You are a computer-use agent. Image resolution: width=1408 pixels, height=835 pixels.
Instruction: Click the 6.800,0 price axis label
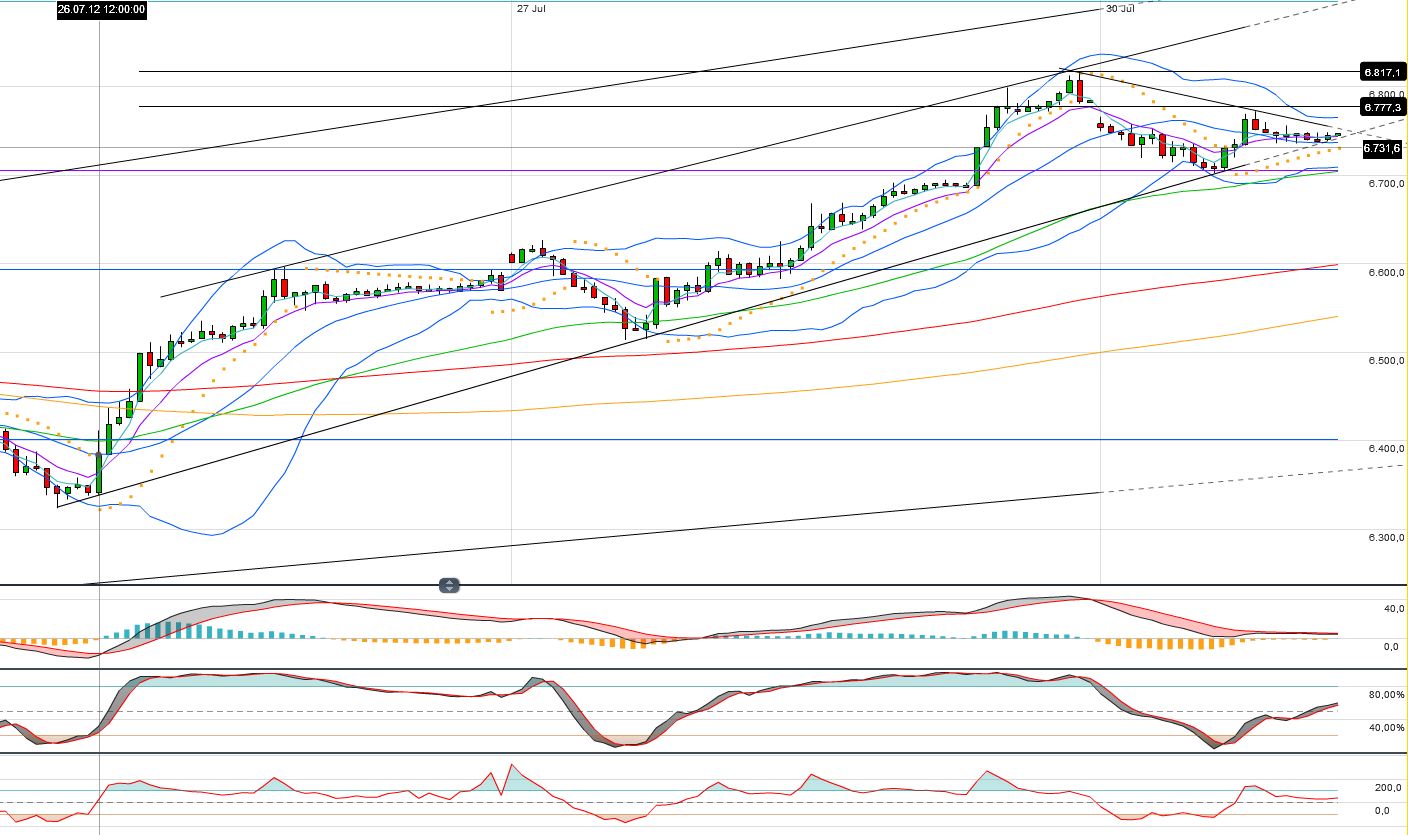[x=1385, y=95]
